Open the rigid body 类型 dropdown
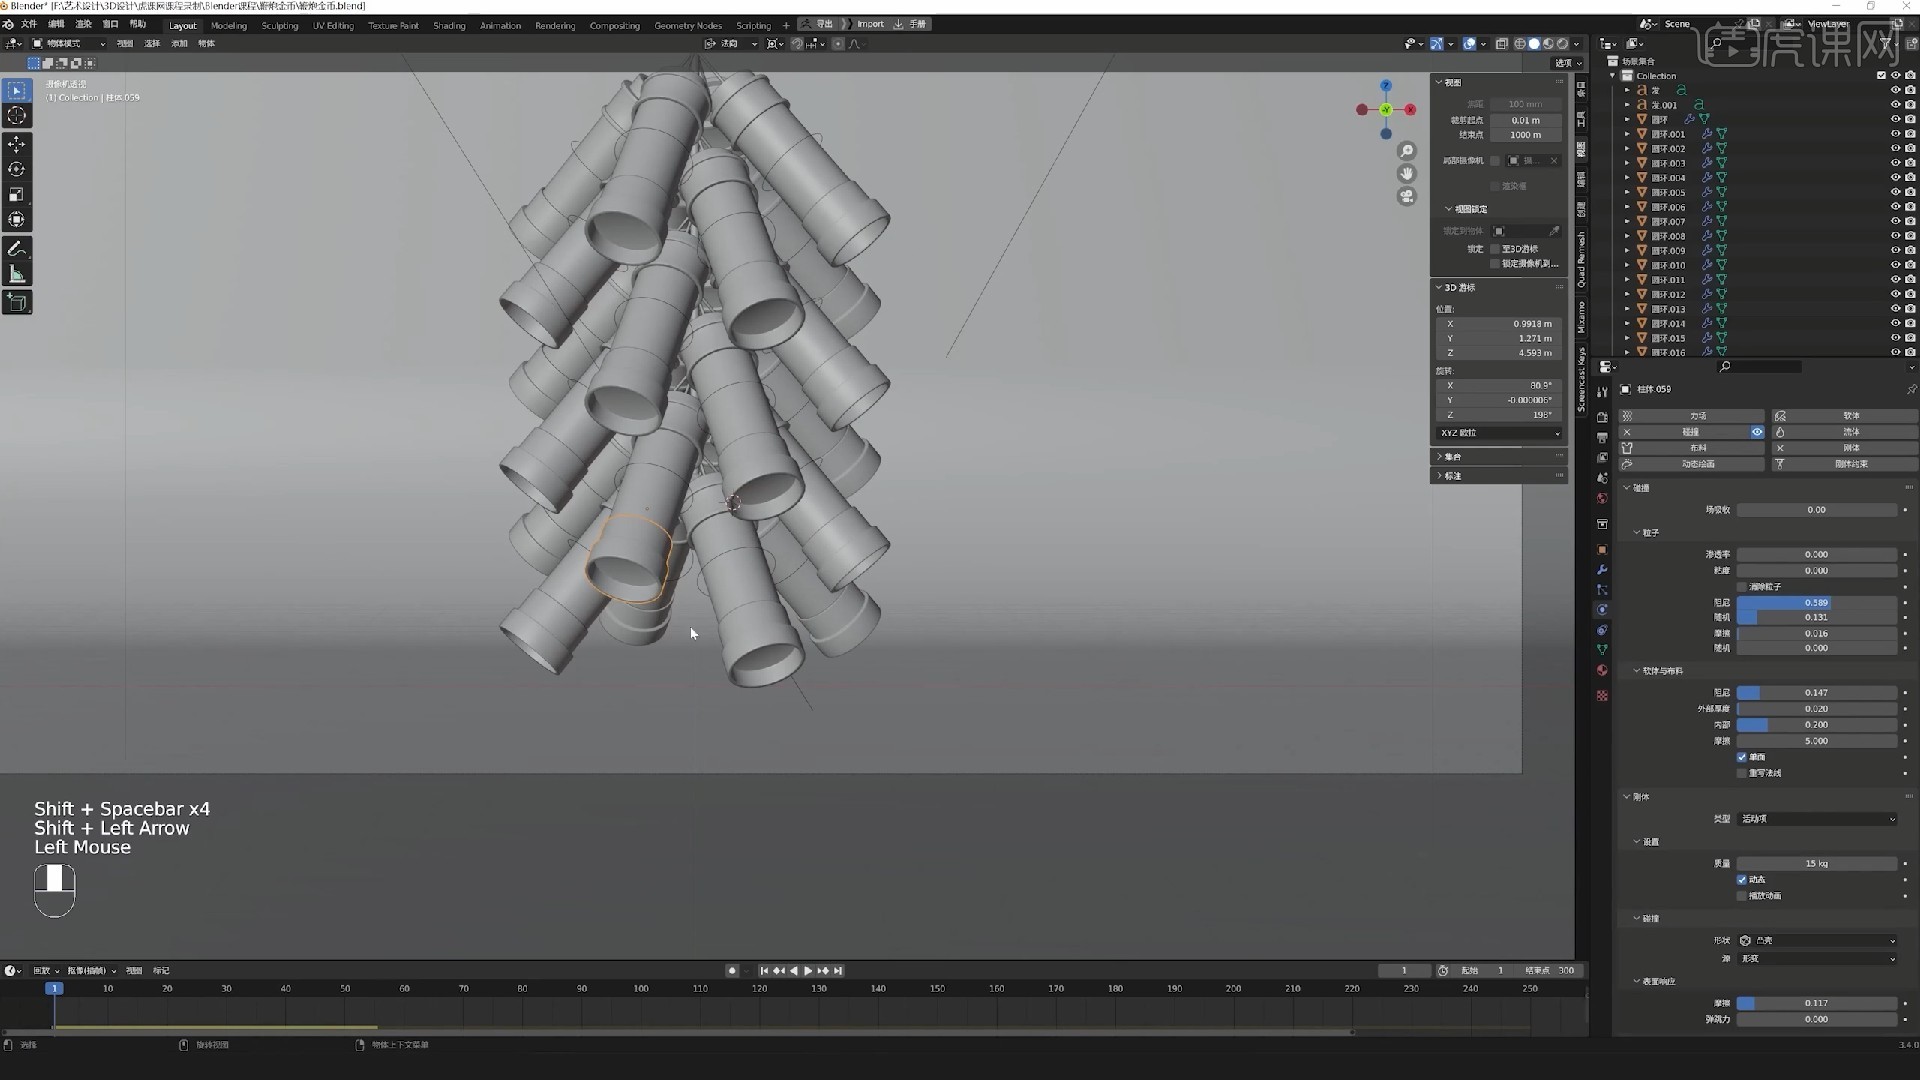The height and width of the screenshot is (1080, 1920). point(1817,819)
